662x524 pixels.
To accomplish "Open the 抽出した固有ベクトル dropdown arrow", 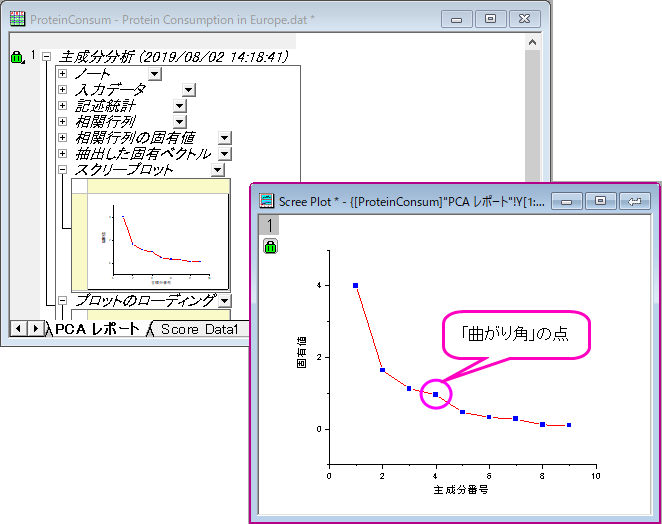I will tap(225, 154).
